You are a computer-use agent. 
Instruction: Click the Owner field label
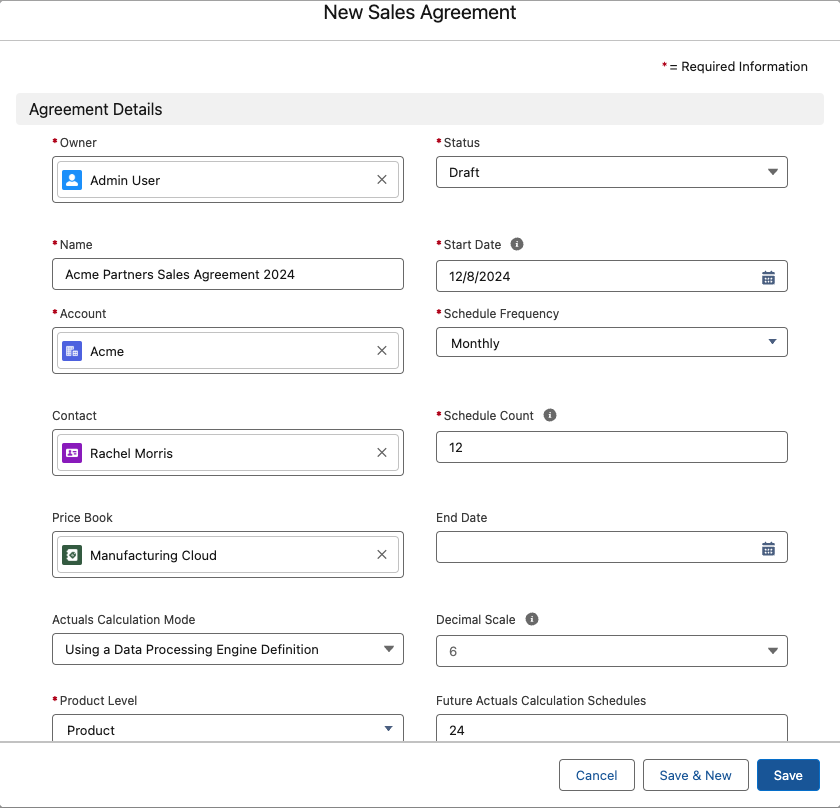pos(78,143)
